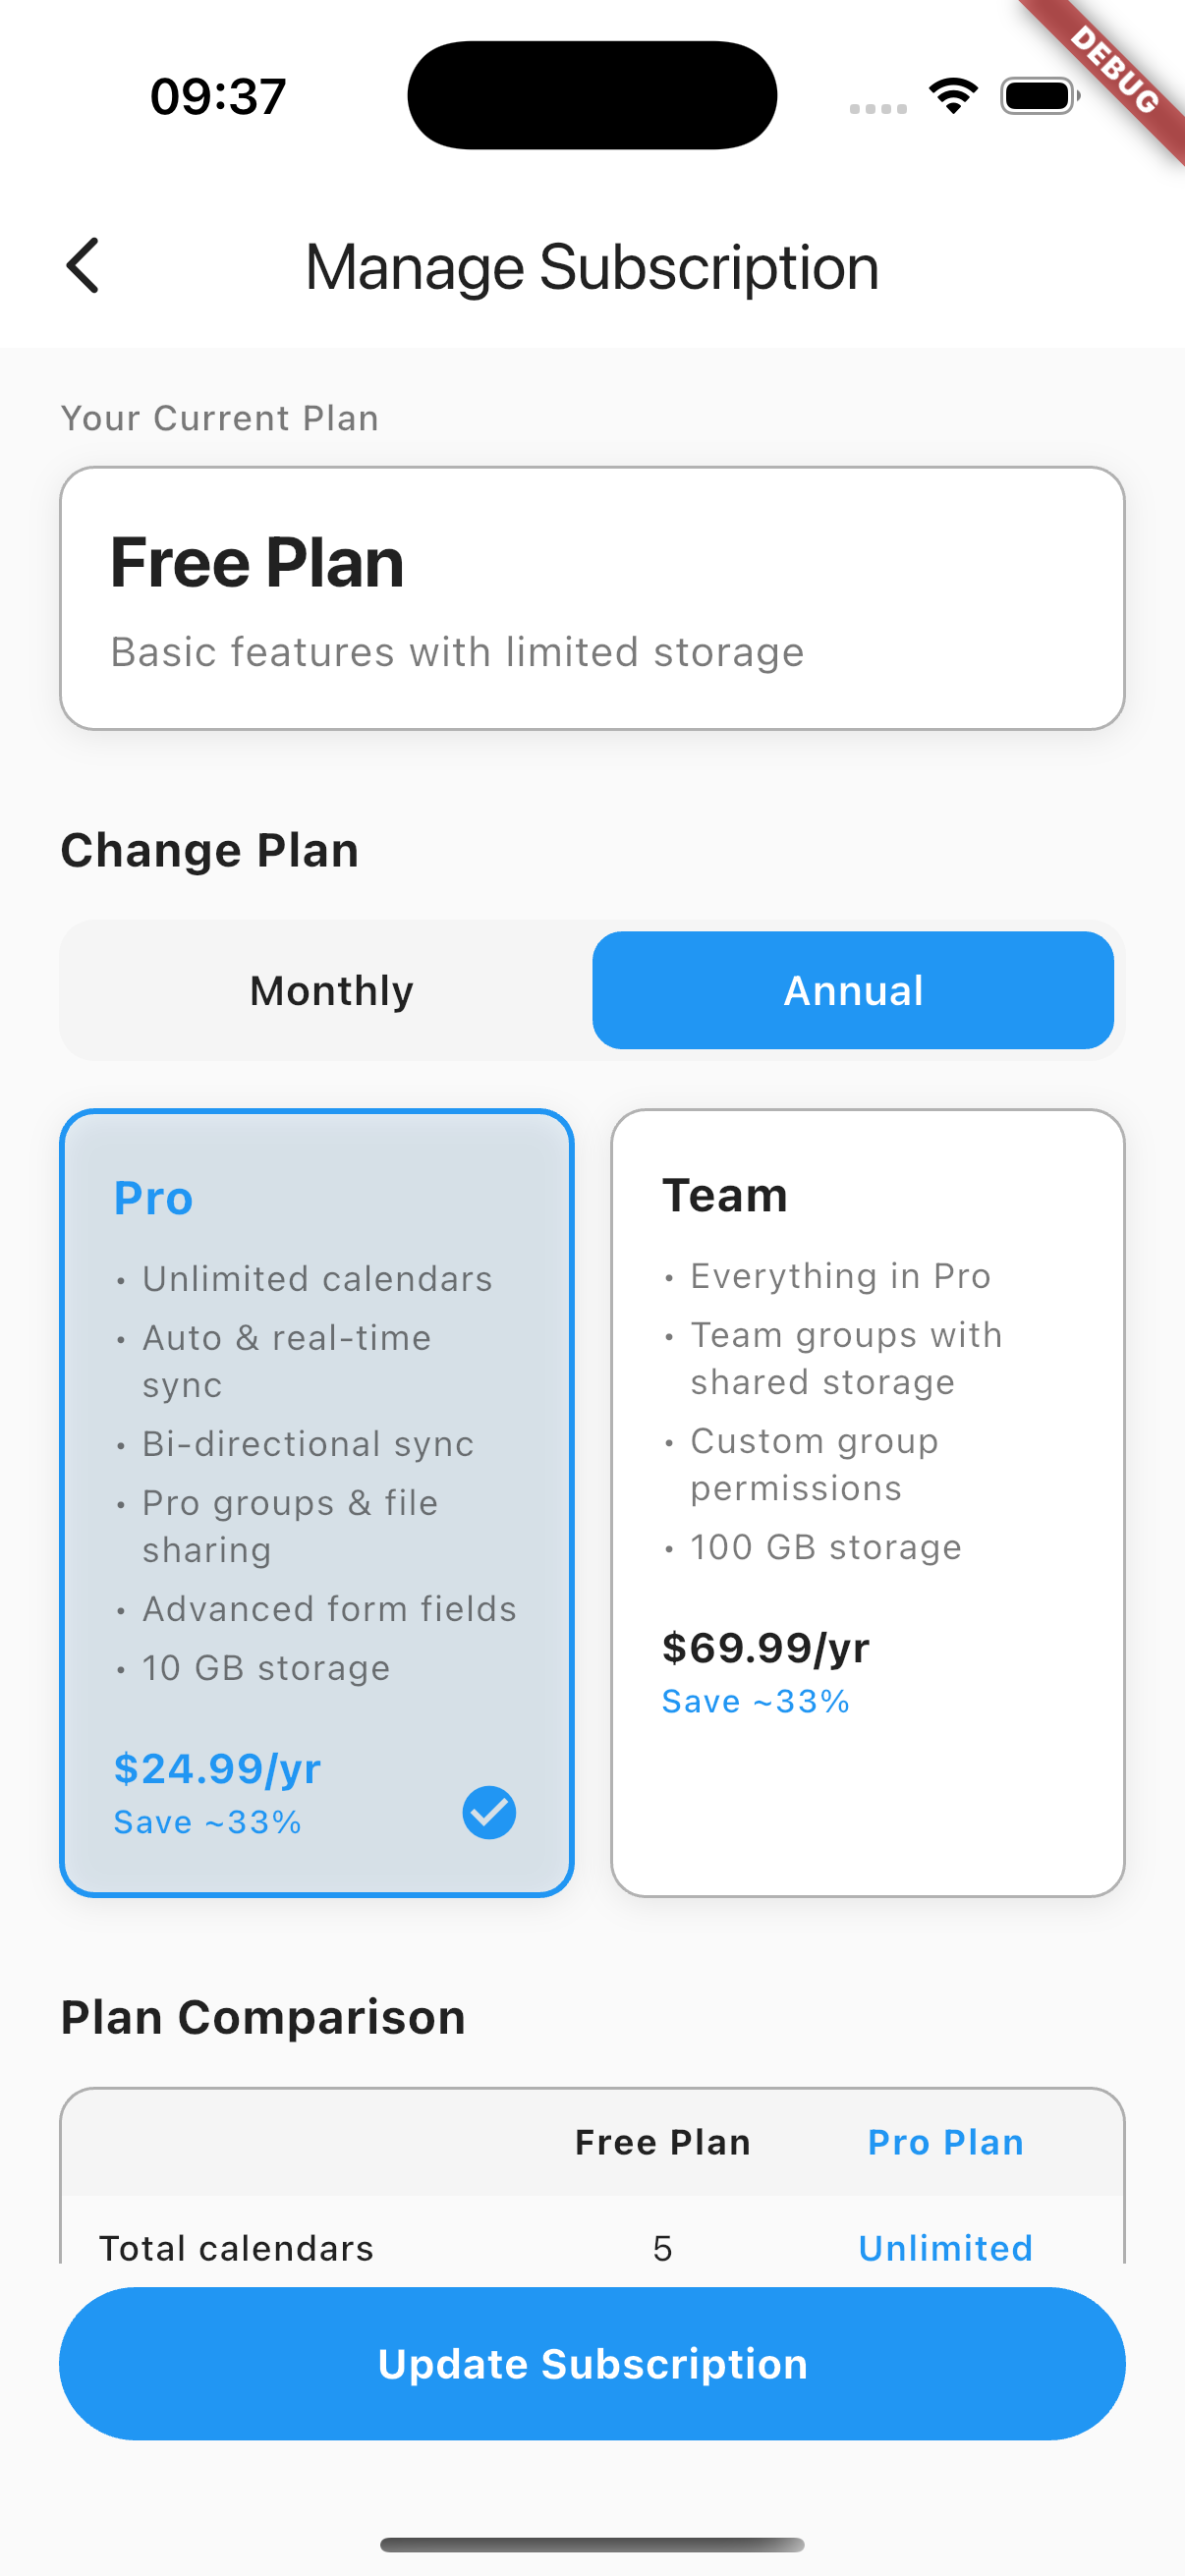The image size is (1185, 2576).
Task: Tap the Save ~33% label under Team
Action: point(756,1701)
